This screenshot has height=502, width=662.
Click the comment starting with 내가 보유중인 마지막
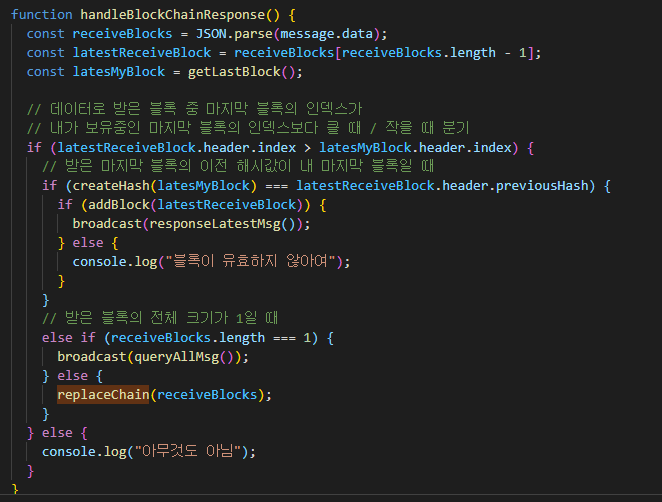tap(248, 128)
